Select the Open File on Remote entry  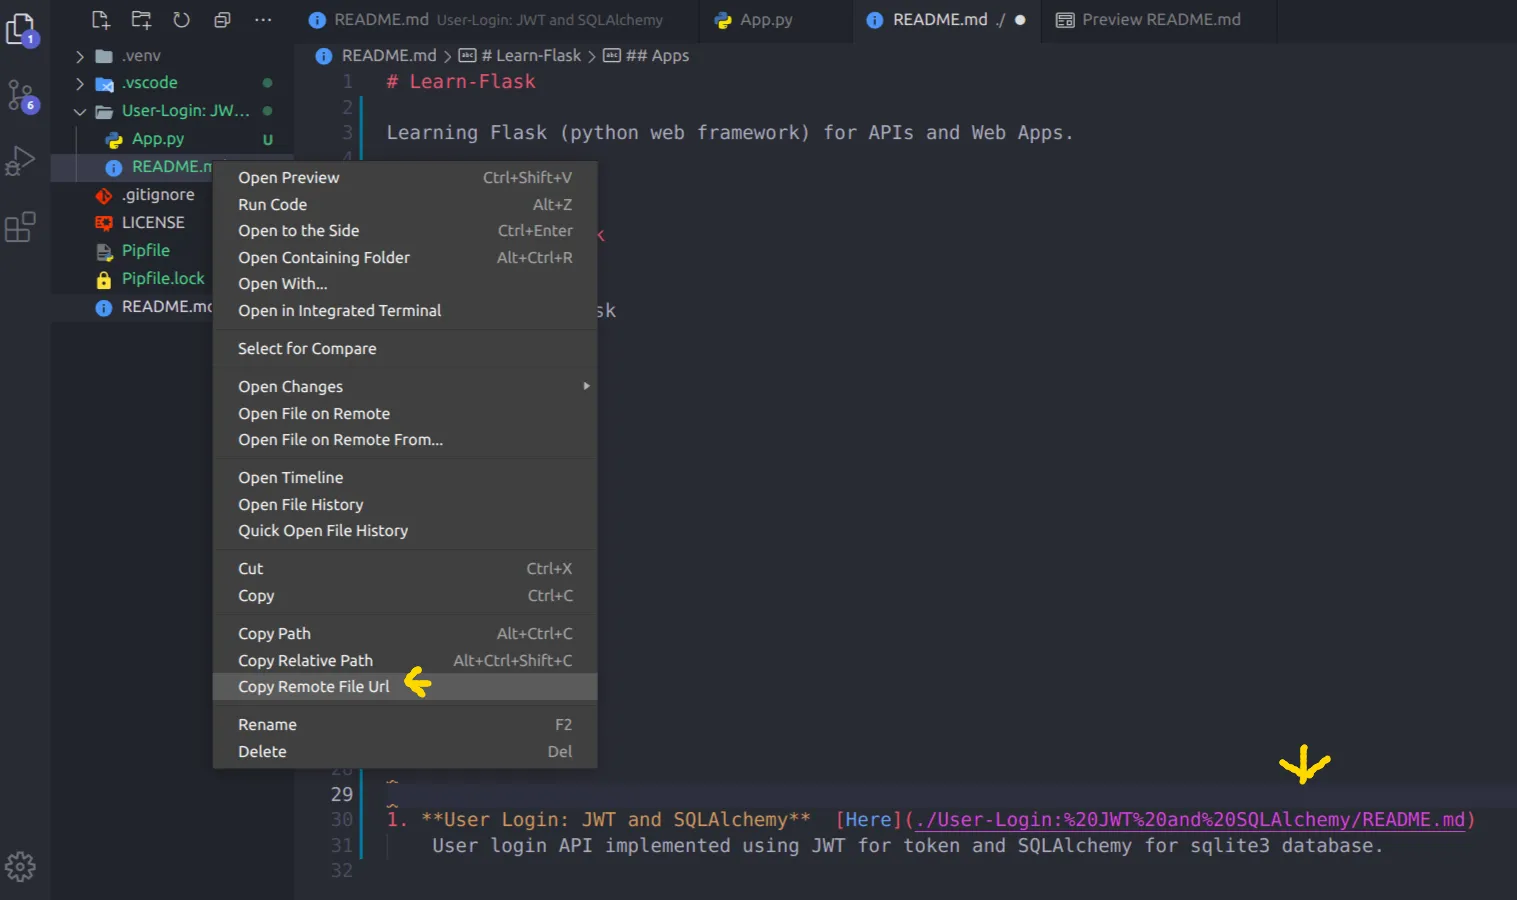click(405, 414)
